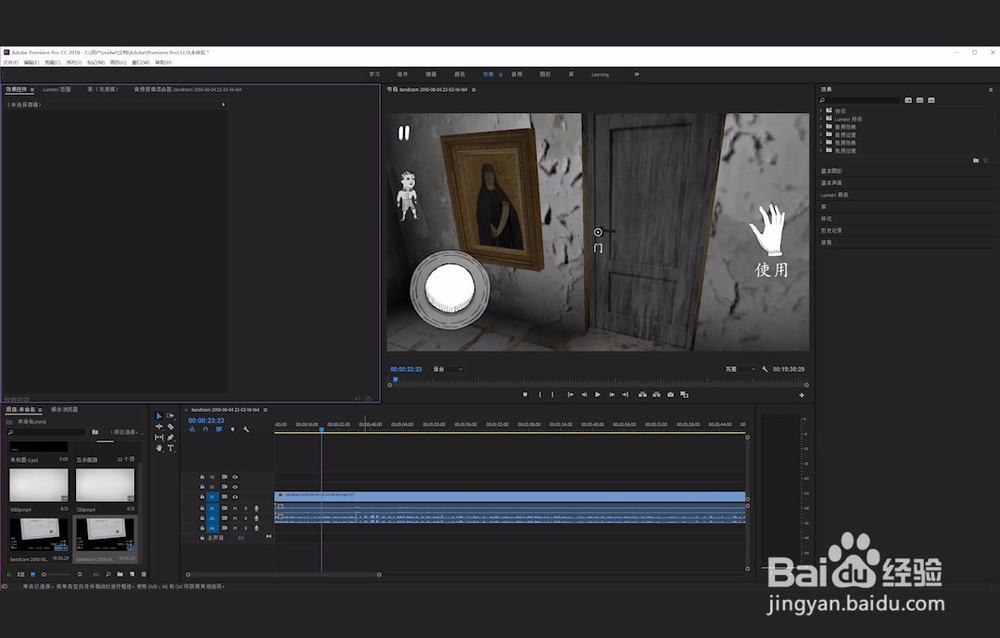Go to In point in Program Monitor
This screenshot has width=1000, height=638.
[570, 395]
